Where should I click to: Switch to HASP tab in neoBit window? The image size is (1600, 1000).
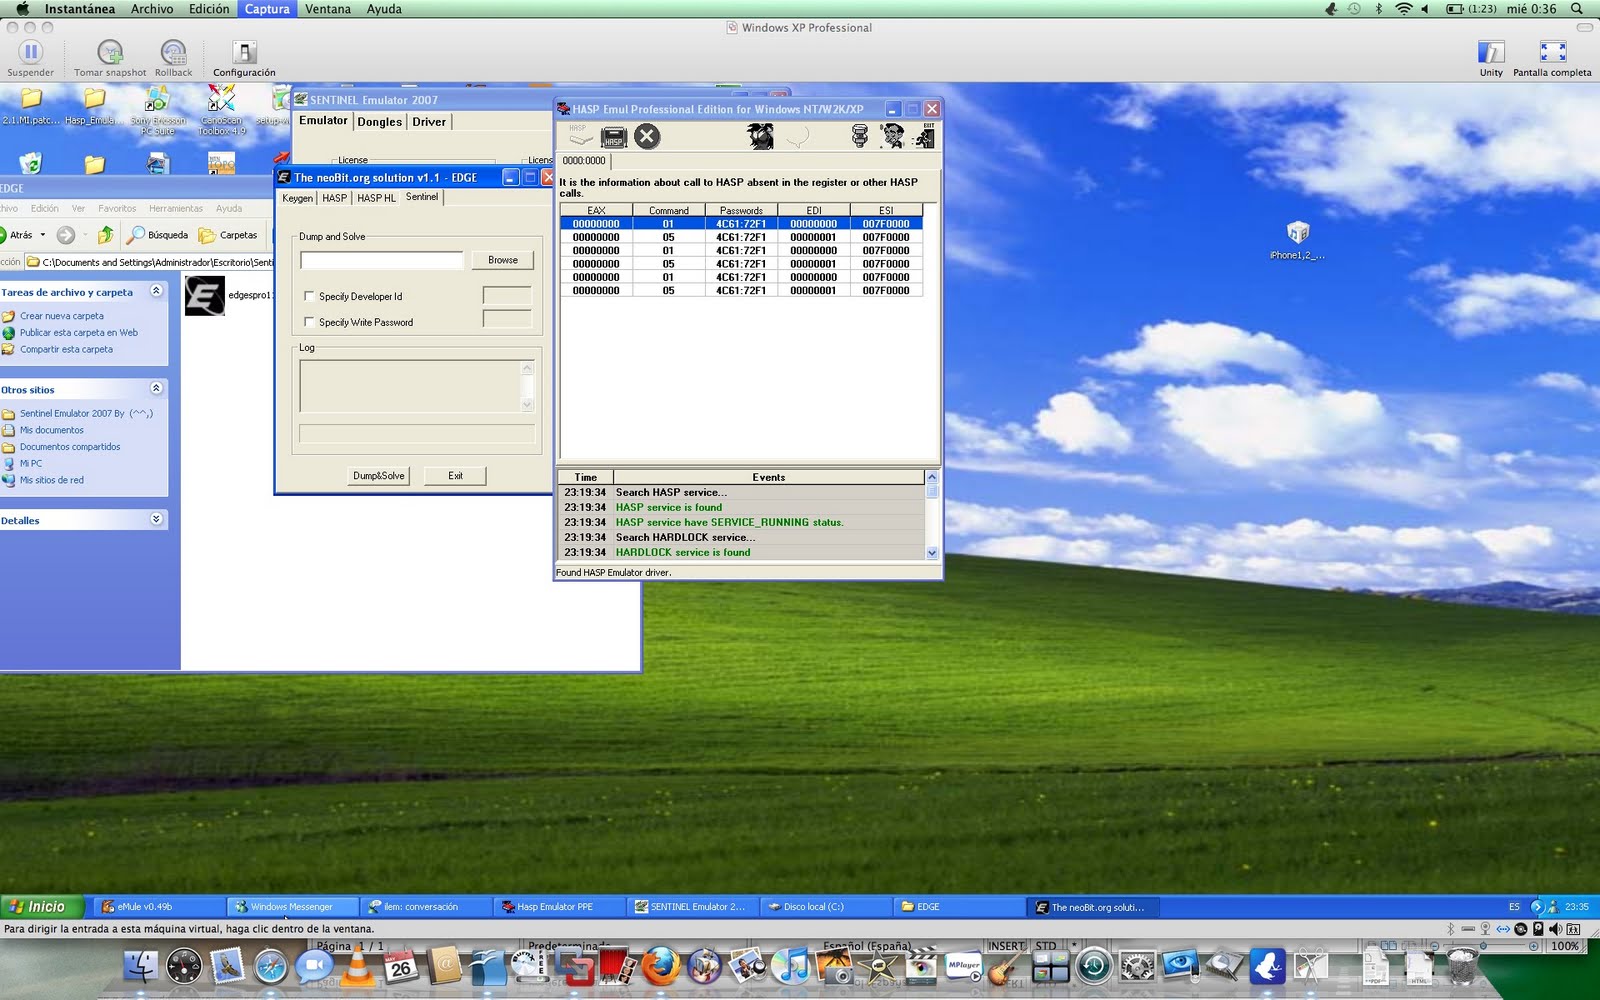point(335,198)
